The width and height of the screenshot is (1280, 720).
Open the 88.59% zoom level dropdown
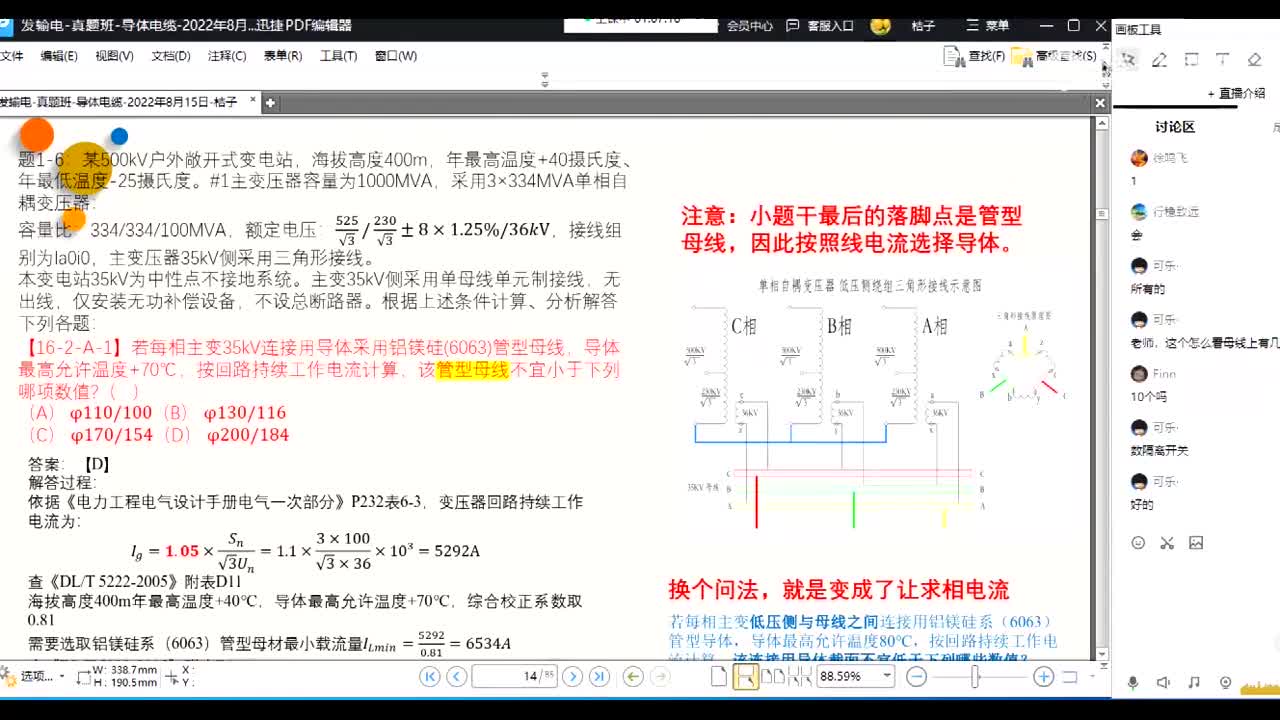pyautogui.click(x=886, y=677)
